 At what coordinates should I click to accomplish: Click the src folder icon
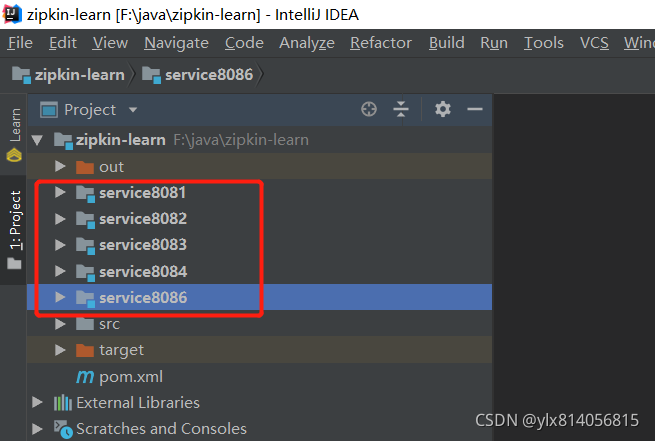[85, 324]
